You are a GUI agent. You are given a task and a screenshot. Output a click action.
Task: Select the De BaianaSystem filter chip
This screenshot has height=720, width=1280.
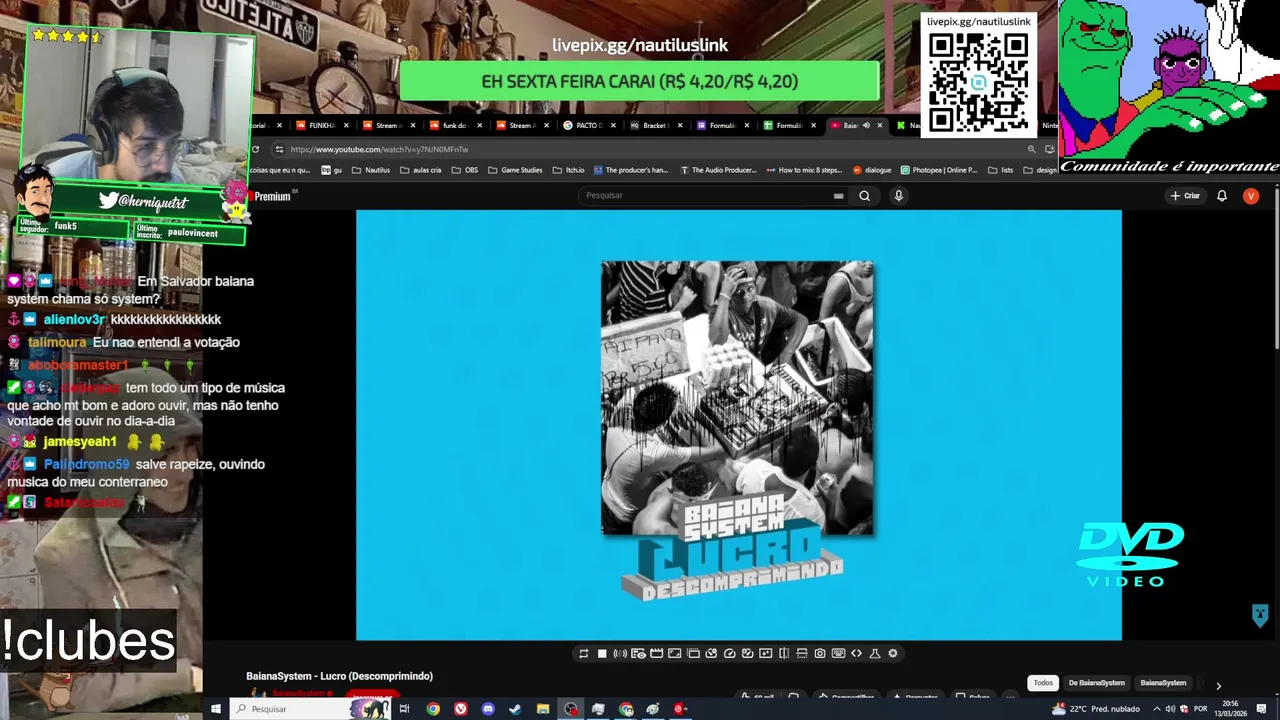1096,683
